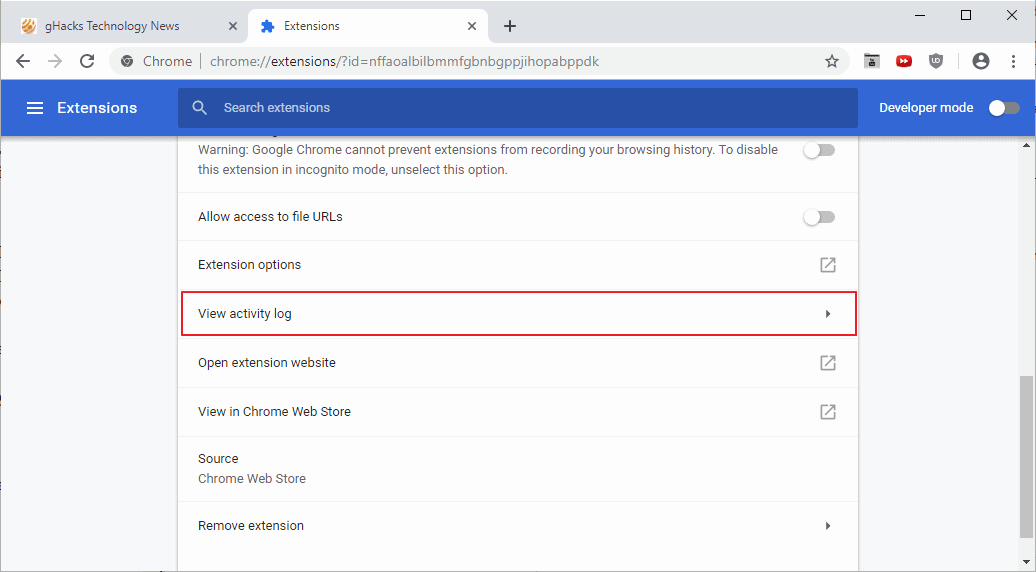Image resolution: width=1036 pixels, height=572 pixels.
Task: Close the Extensions tab
Action: (472, 26)
